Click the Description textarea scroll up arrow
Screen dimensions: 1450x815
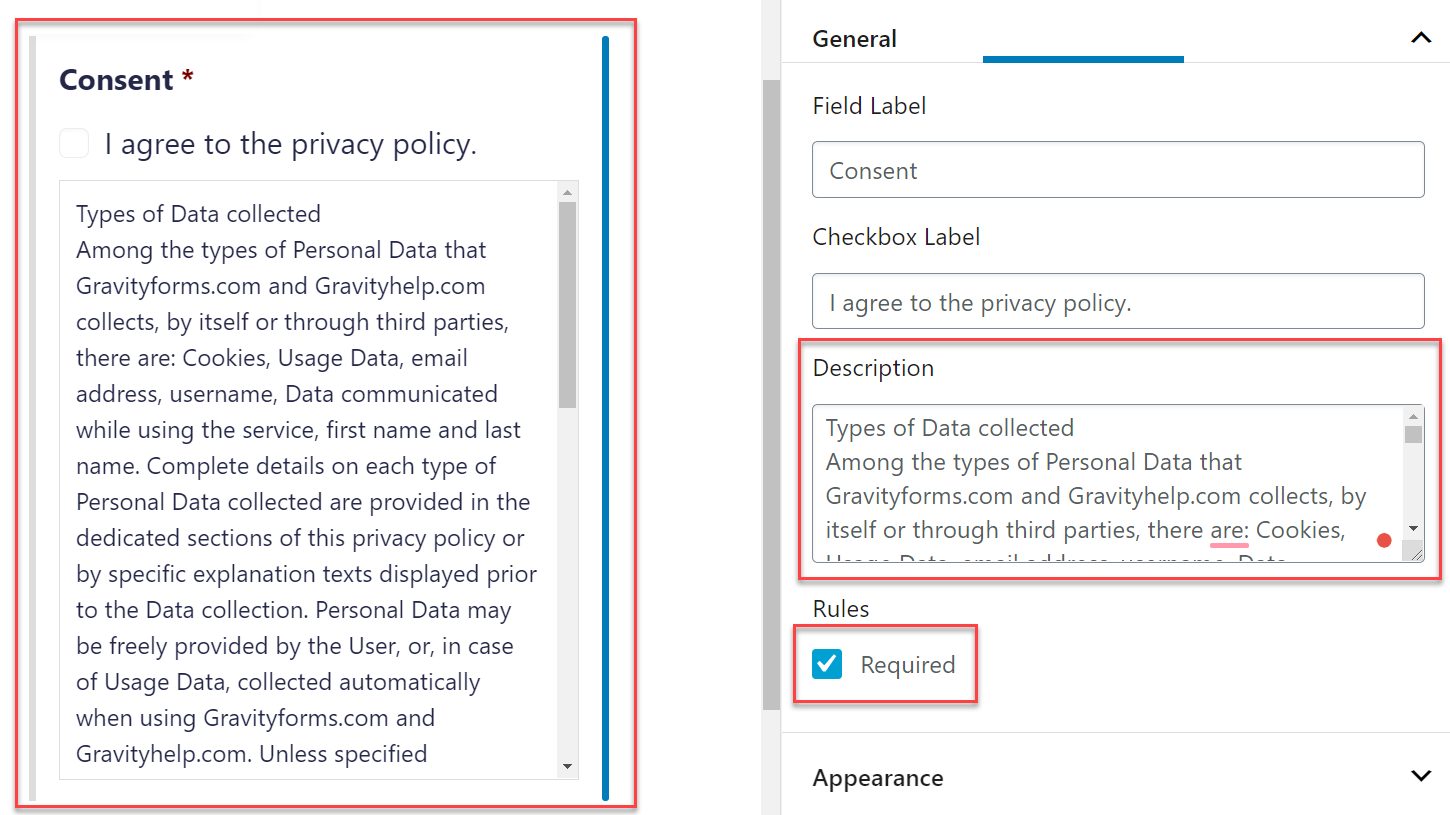1413,417
